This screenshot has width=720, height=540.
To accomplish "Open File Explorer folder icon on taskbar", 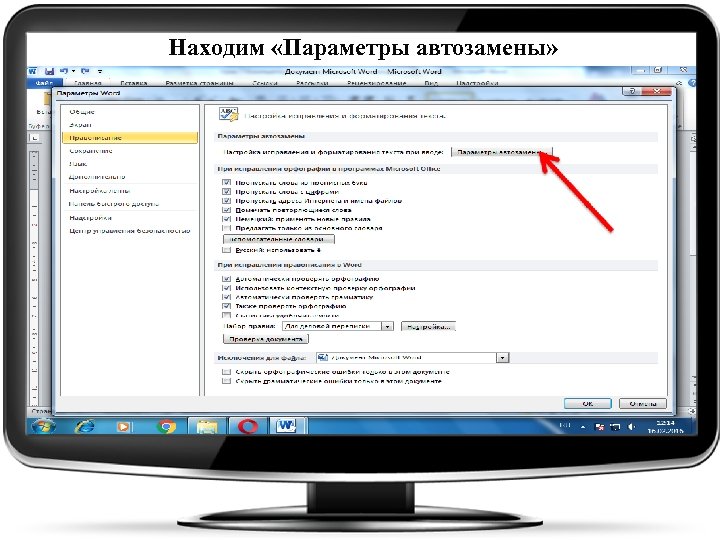I will coord(207,427).
